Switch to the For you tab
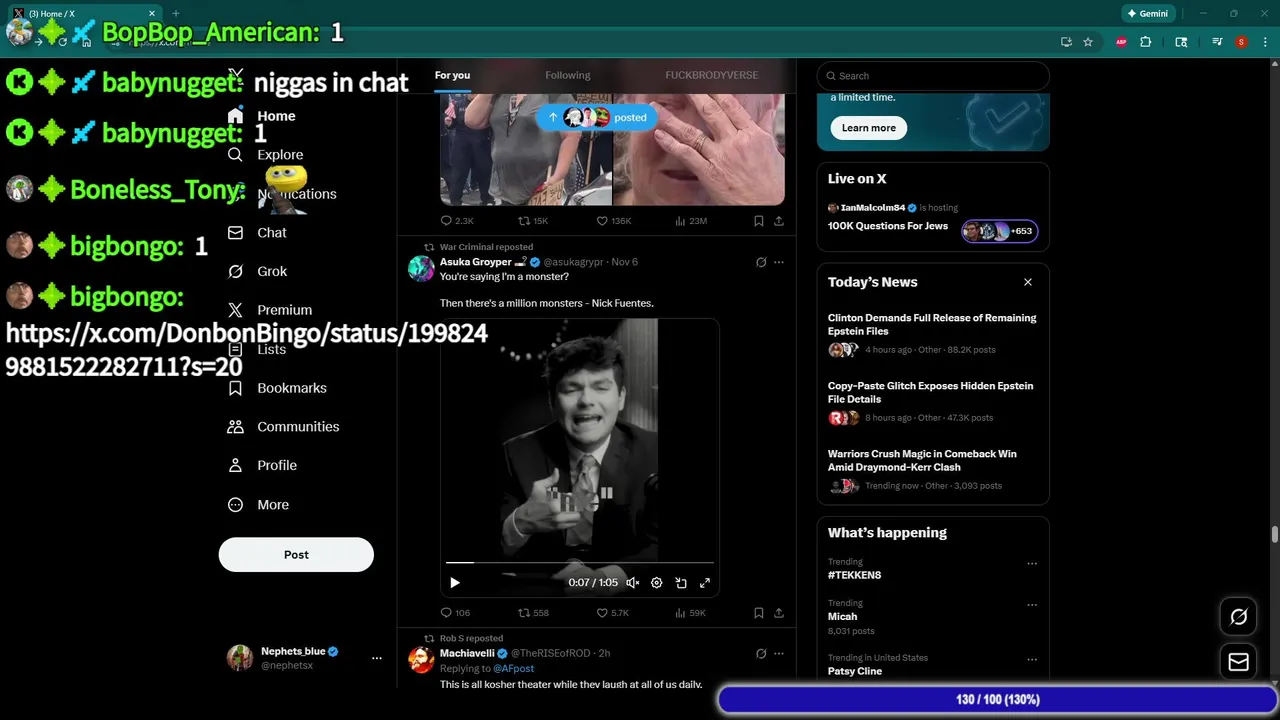 pyautogui.click(x=452, y=75)
